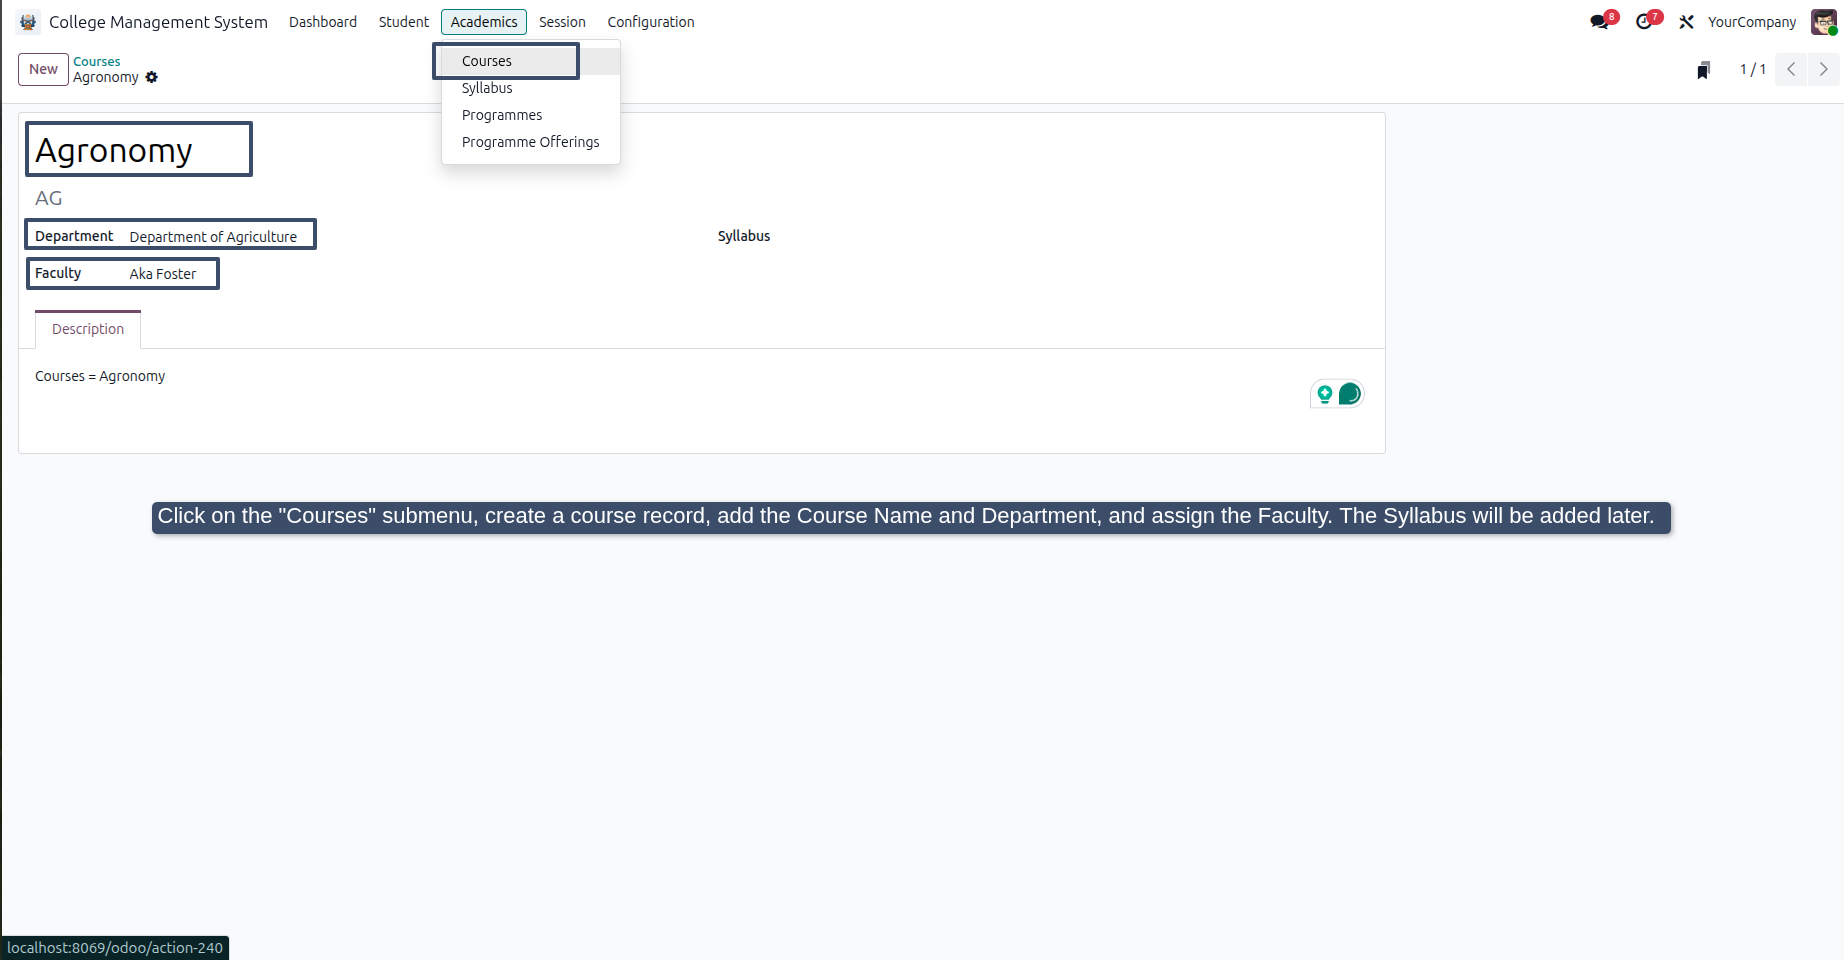The width and height of the screenshot is (1844, 960).
Task: Open the Faculty field showing Aka Foster
Action: click(163, 274)
